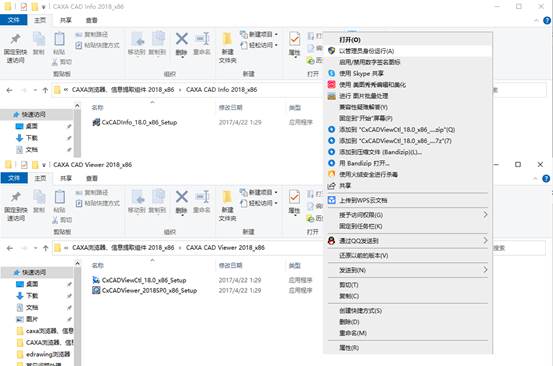Click up-folder arrow in Viewer window

pyautogui.click(x=45, y=248)
